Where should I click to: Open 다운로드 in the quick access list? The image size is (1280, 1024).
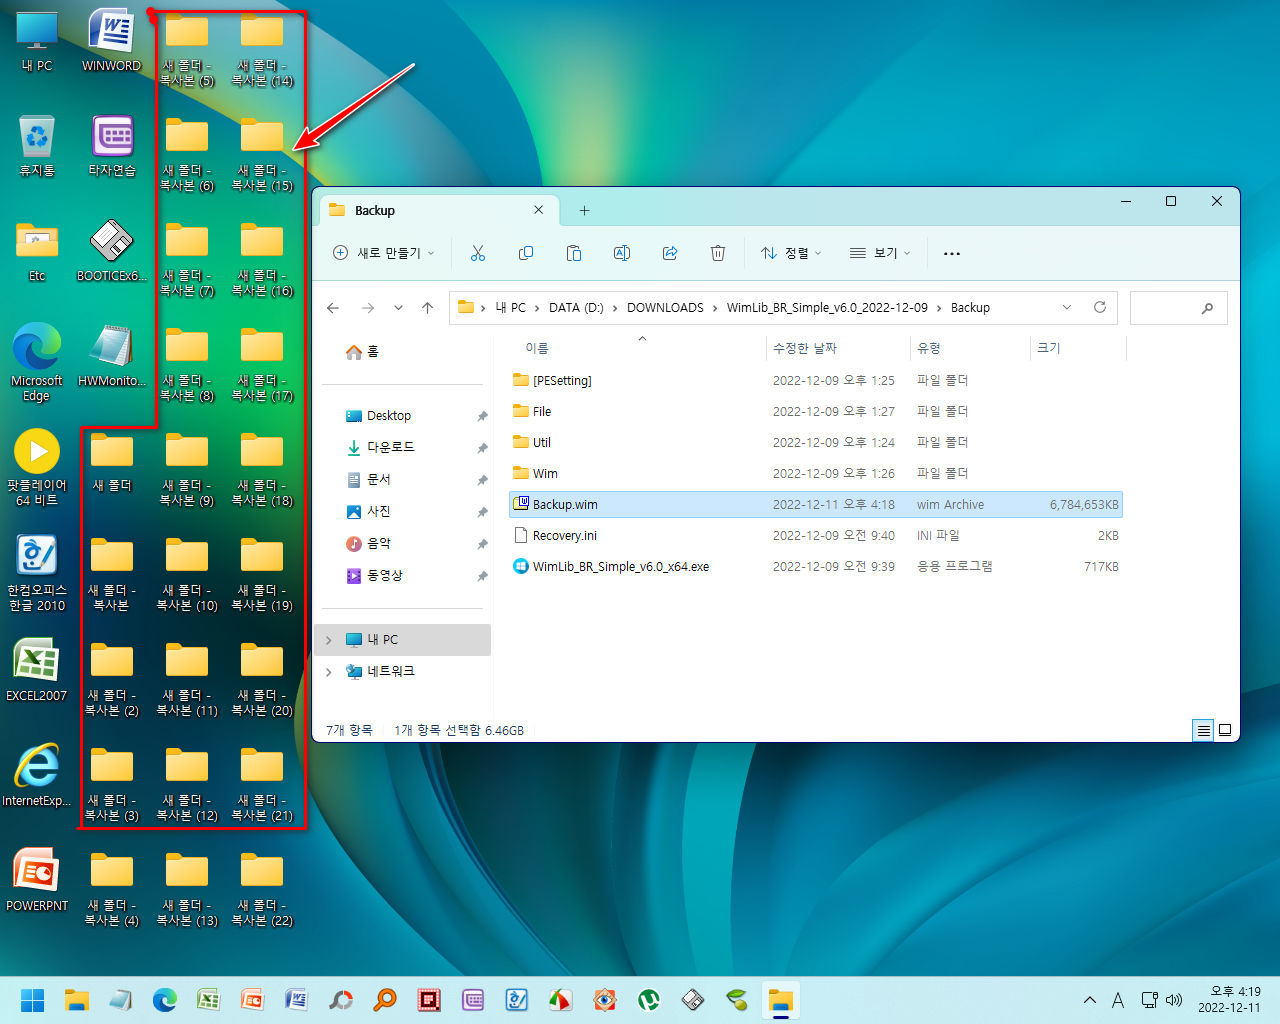tap(379, 447)
